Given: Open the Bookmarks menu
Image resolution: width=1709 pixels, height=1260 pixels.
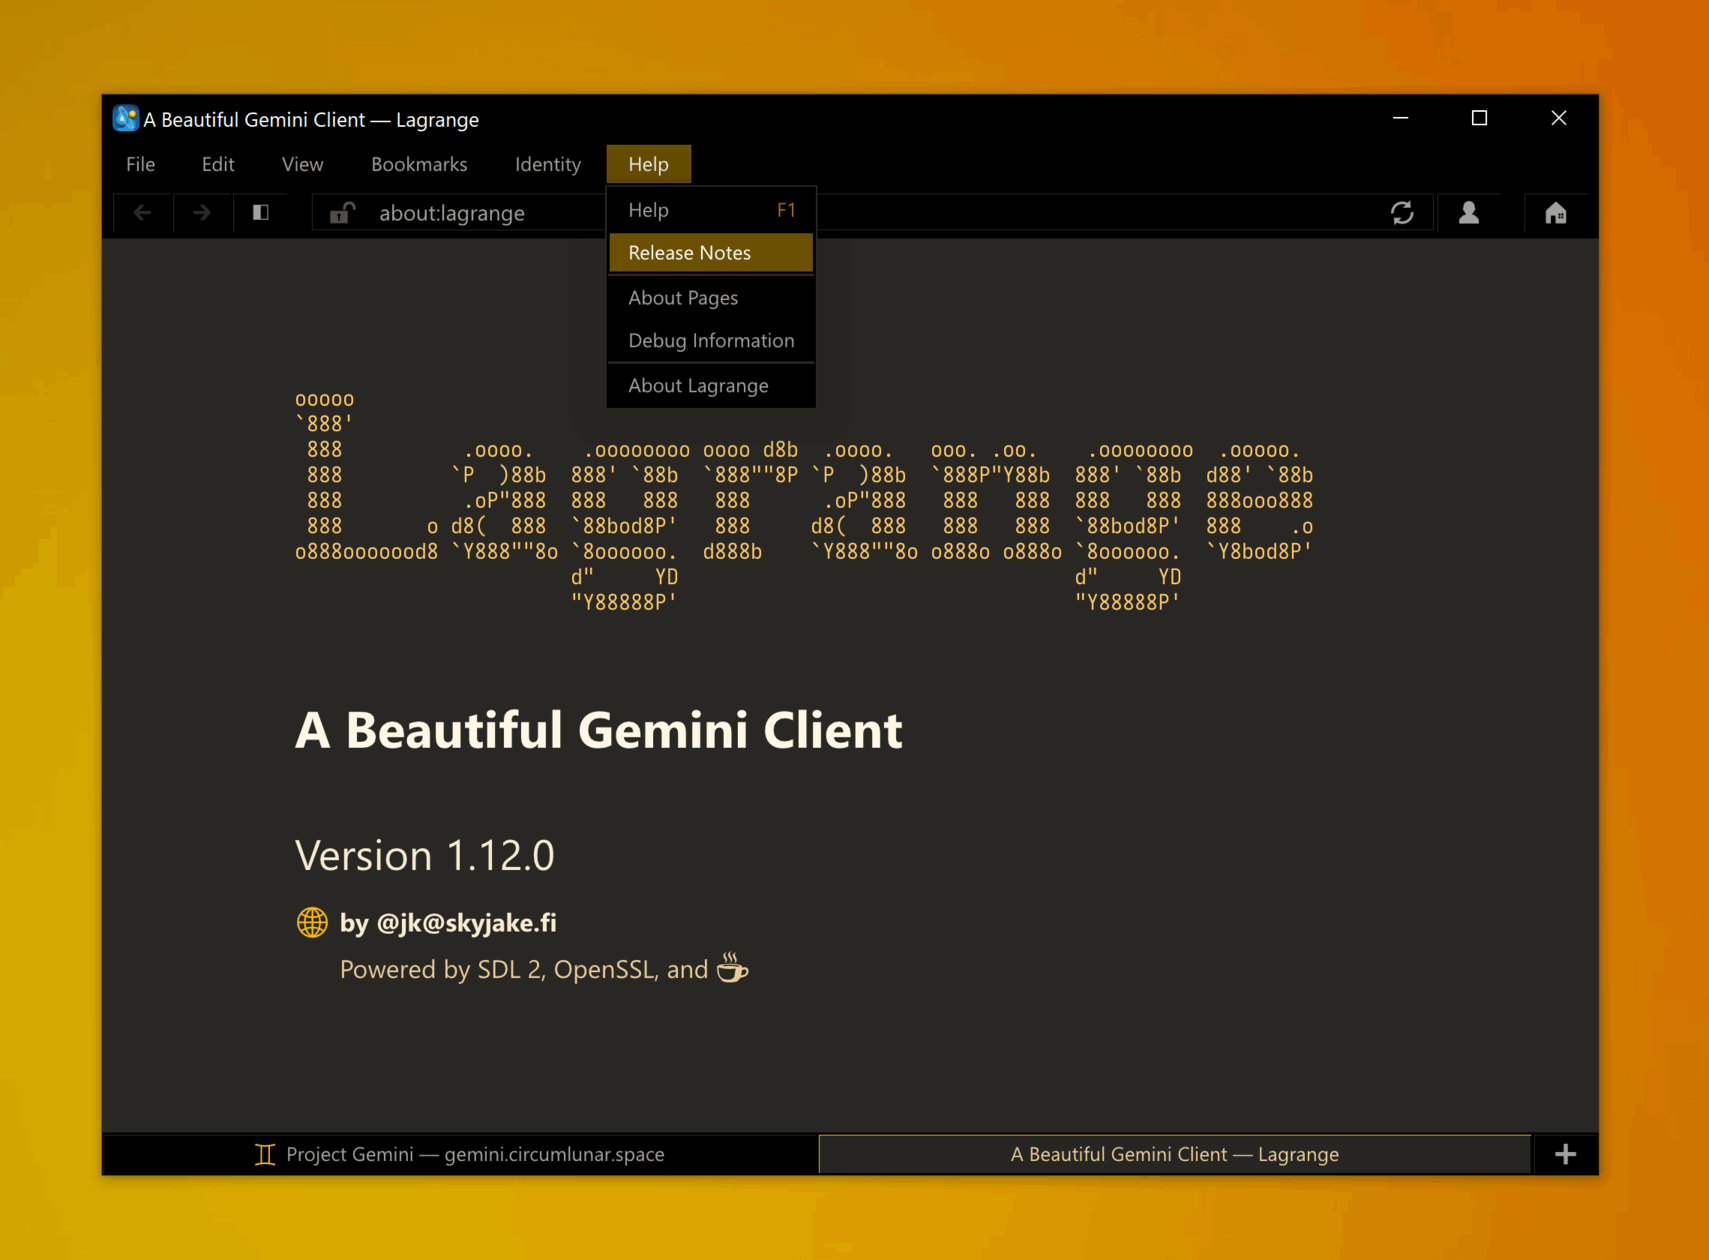Looking at the screenshot, I should [x=419, y=164].
